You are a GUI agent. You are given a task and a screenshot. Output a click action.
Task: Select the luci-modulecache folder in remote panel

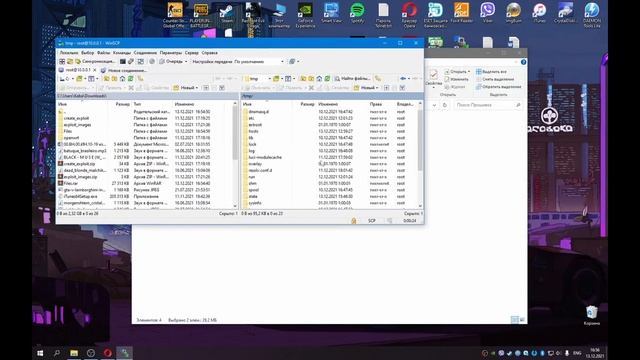point(264,157)
